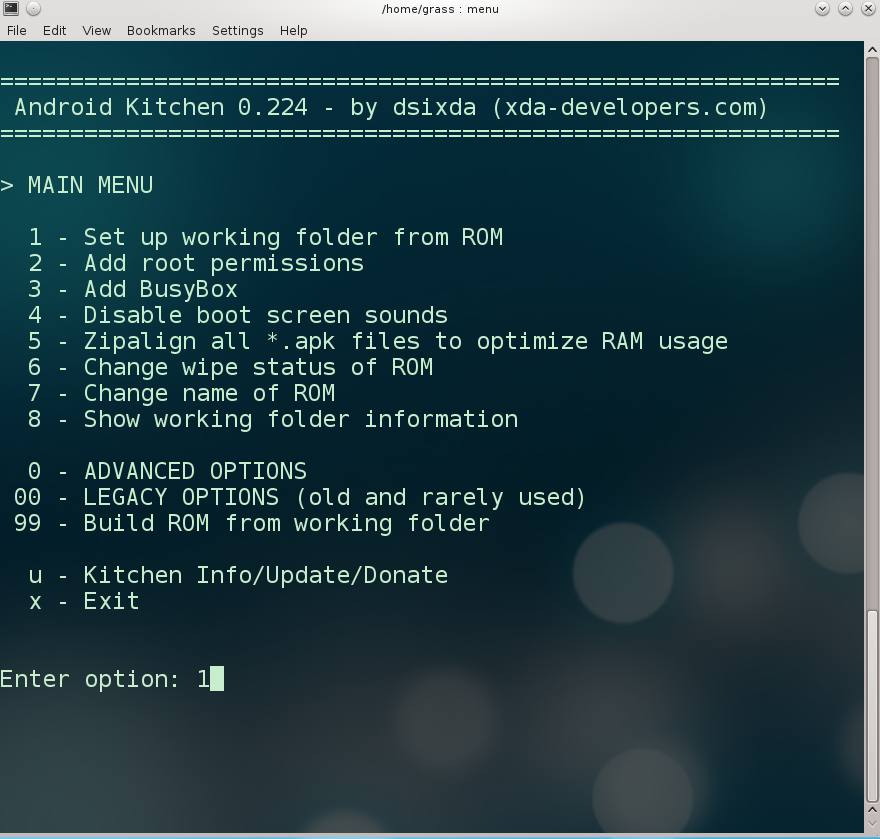Toggle the on-all-desktops pin button
Viewport: 880px width, 839px height.
33,9
